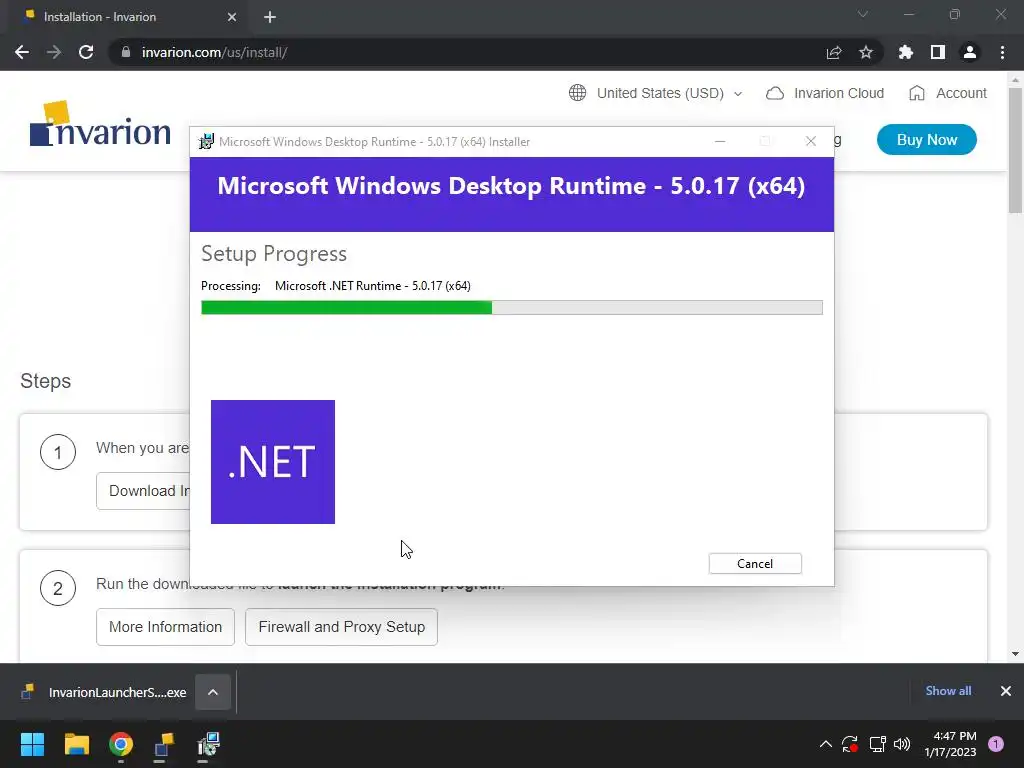The height and width of the screenshot is (768, 1024).
Task: Click the Buy Now button
Action: click(x=927, y=140)
